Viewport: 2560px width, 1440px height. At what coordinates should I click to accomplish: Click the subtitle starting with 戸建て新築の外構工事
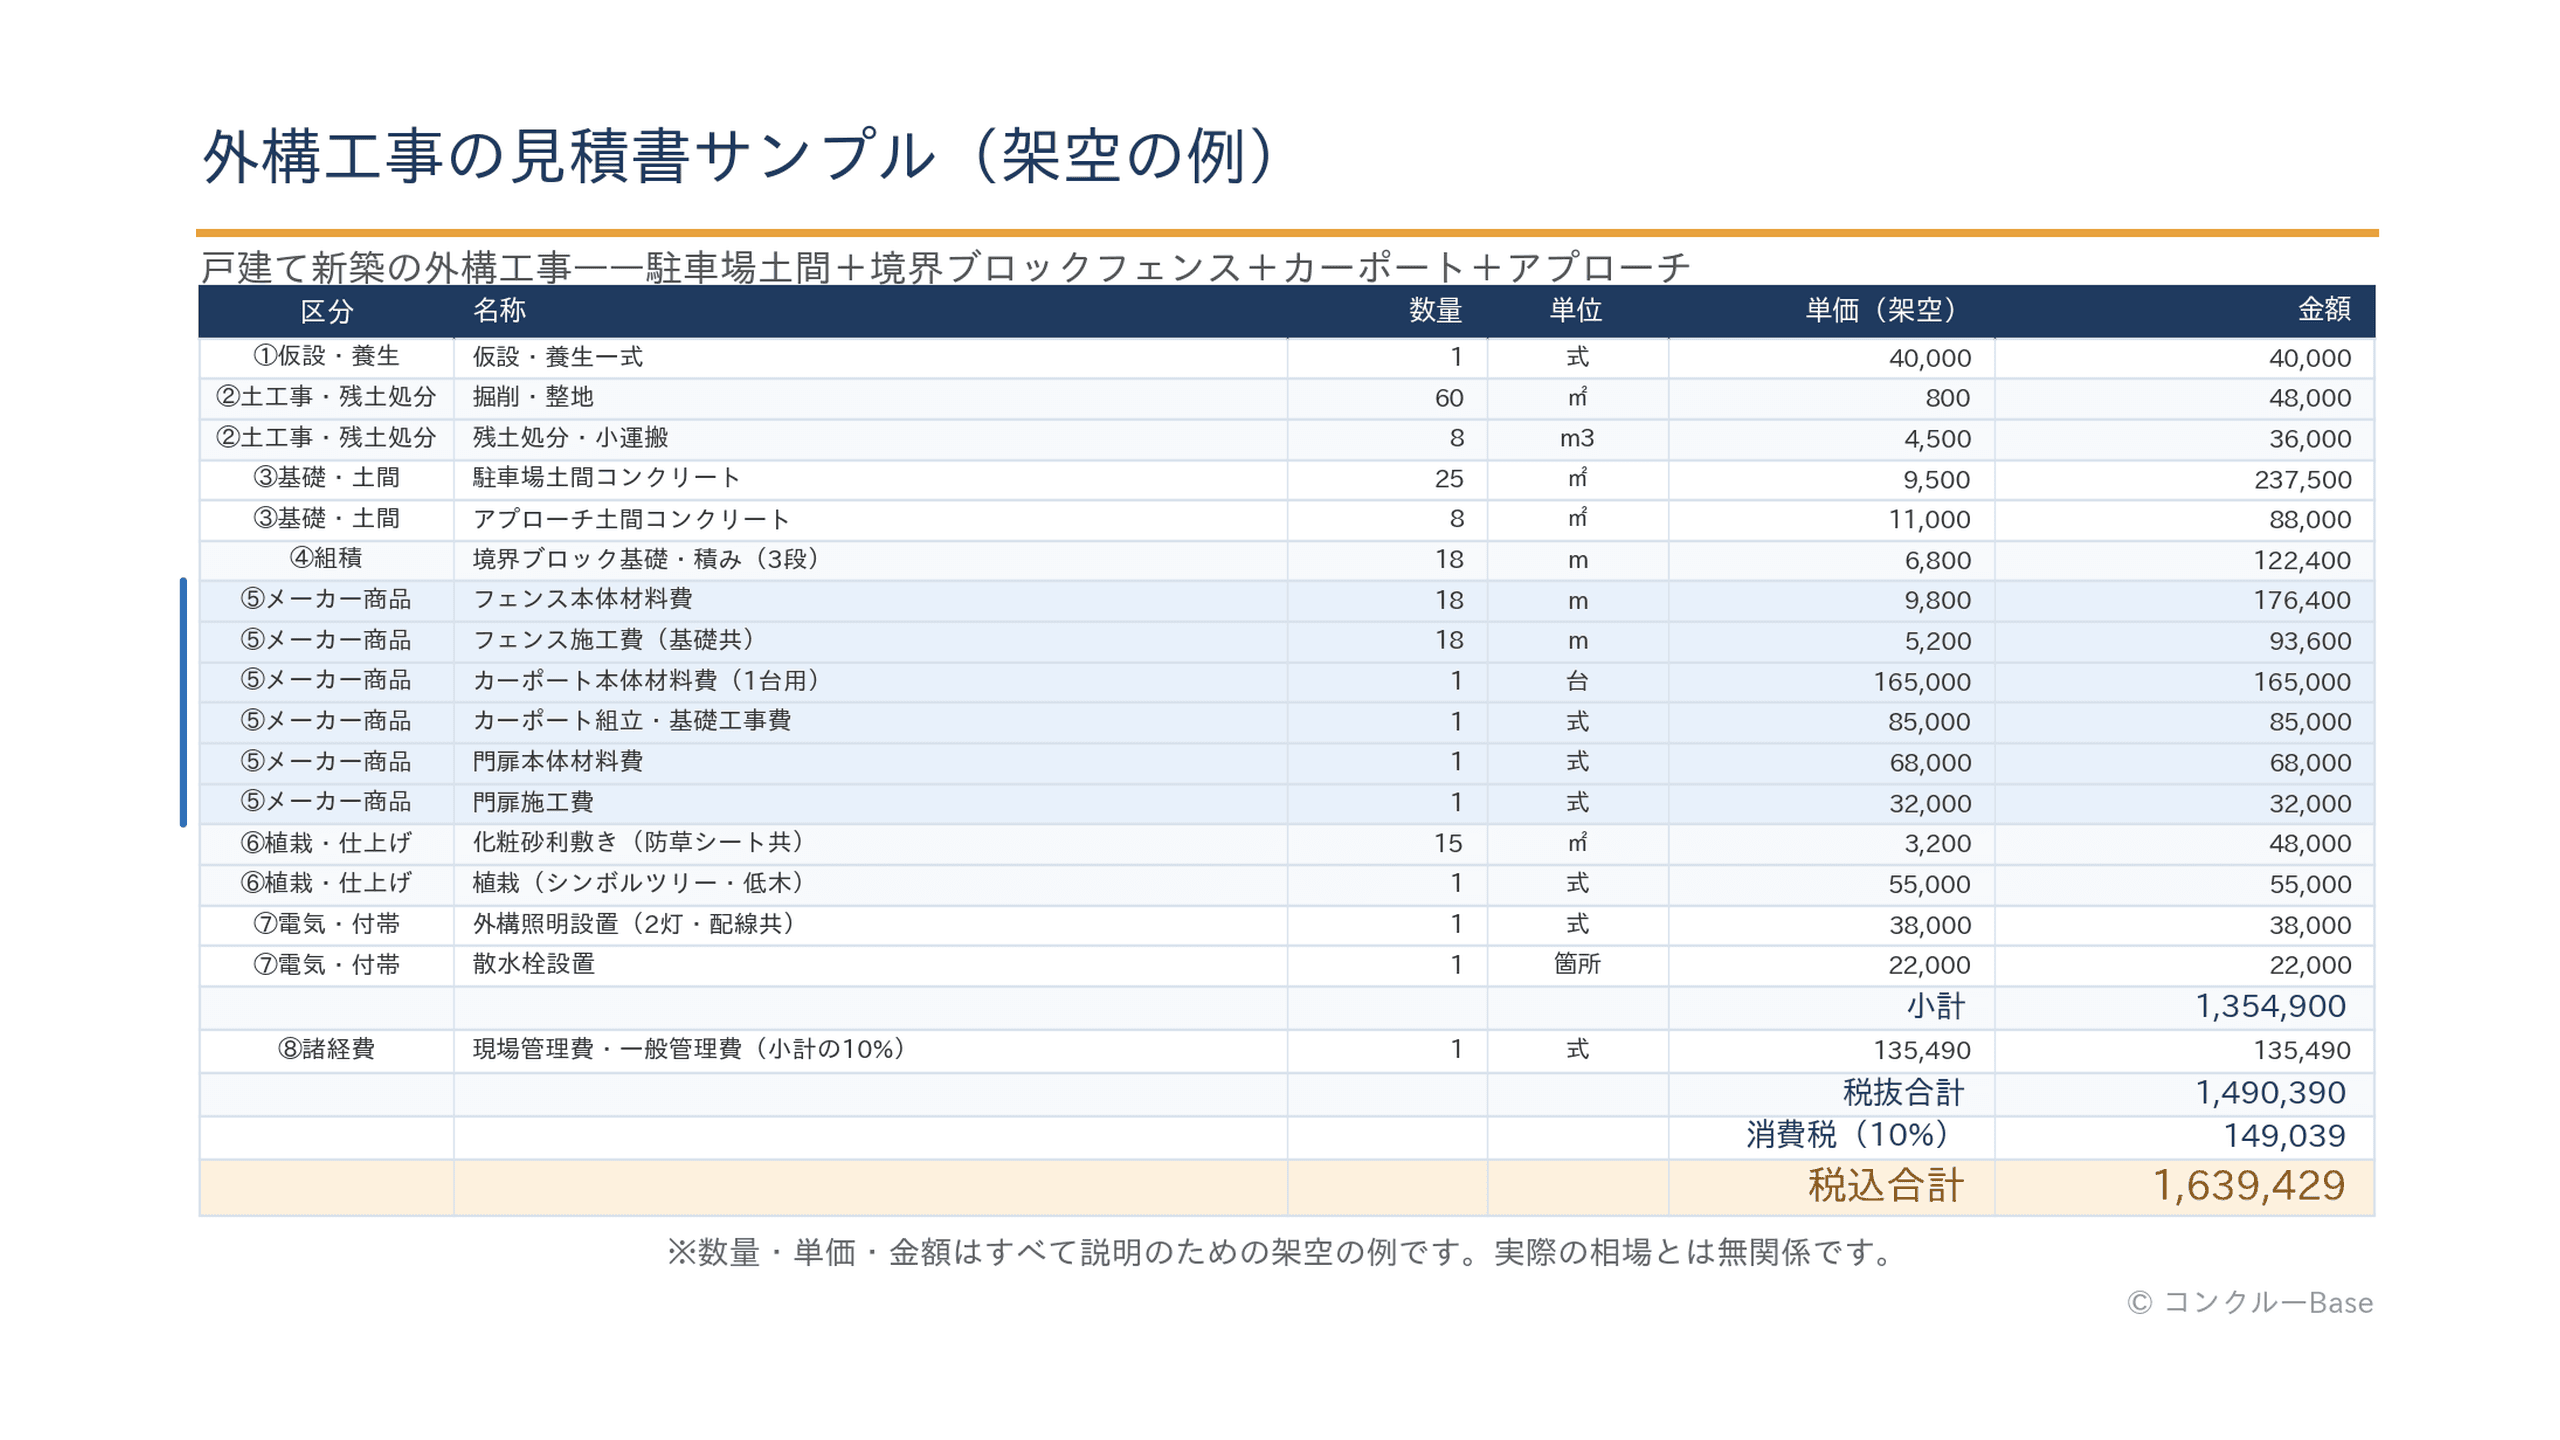[944, 267]
